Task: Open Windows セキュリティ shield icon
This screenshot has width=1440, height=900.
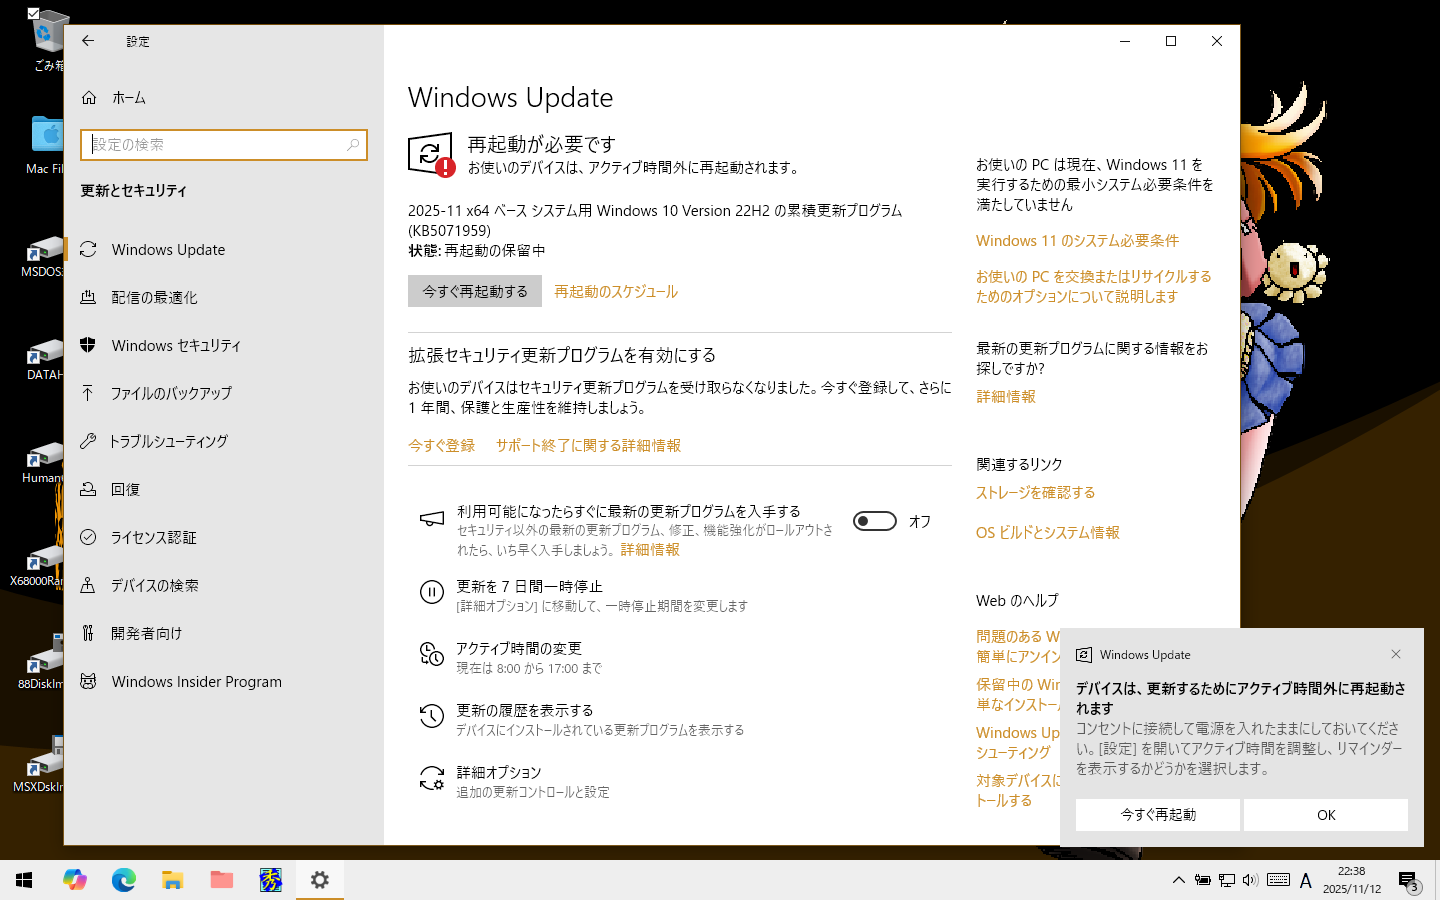Action: [90, 345]
